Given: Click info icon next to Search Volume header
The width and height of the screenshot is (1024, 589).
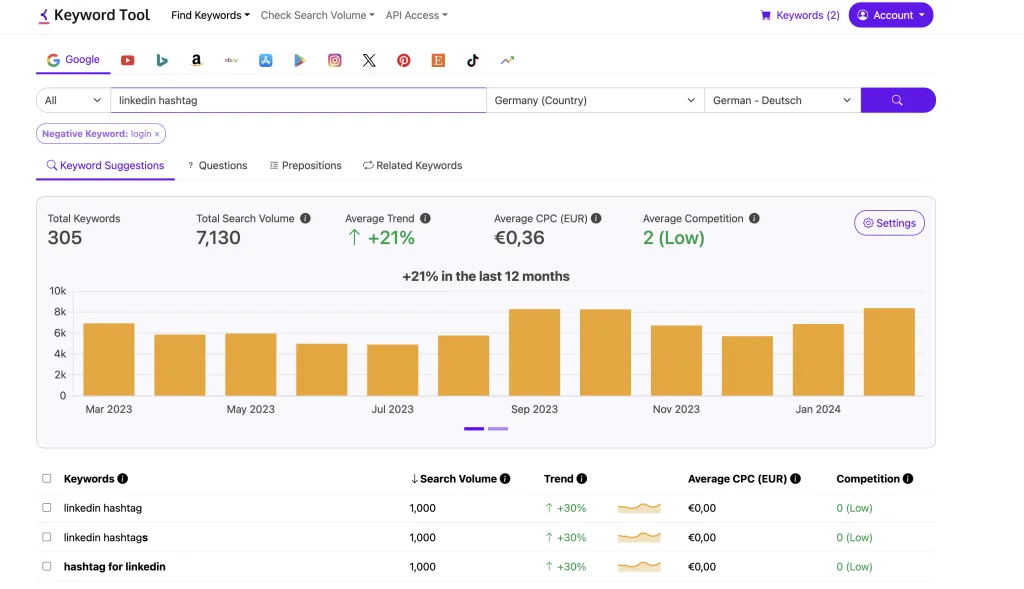Looking at the screenshot, I should [505, 479].
